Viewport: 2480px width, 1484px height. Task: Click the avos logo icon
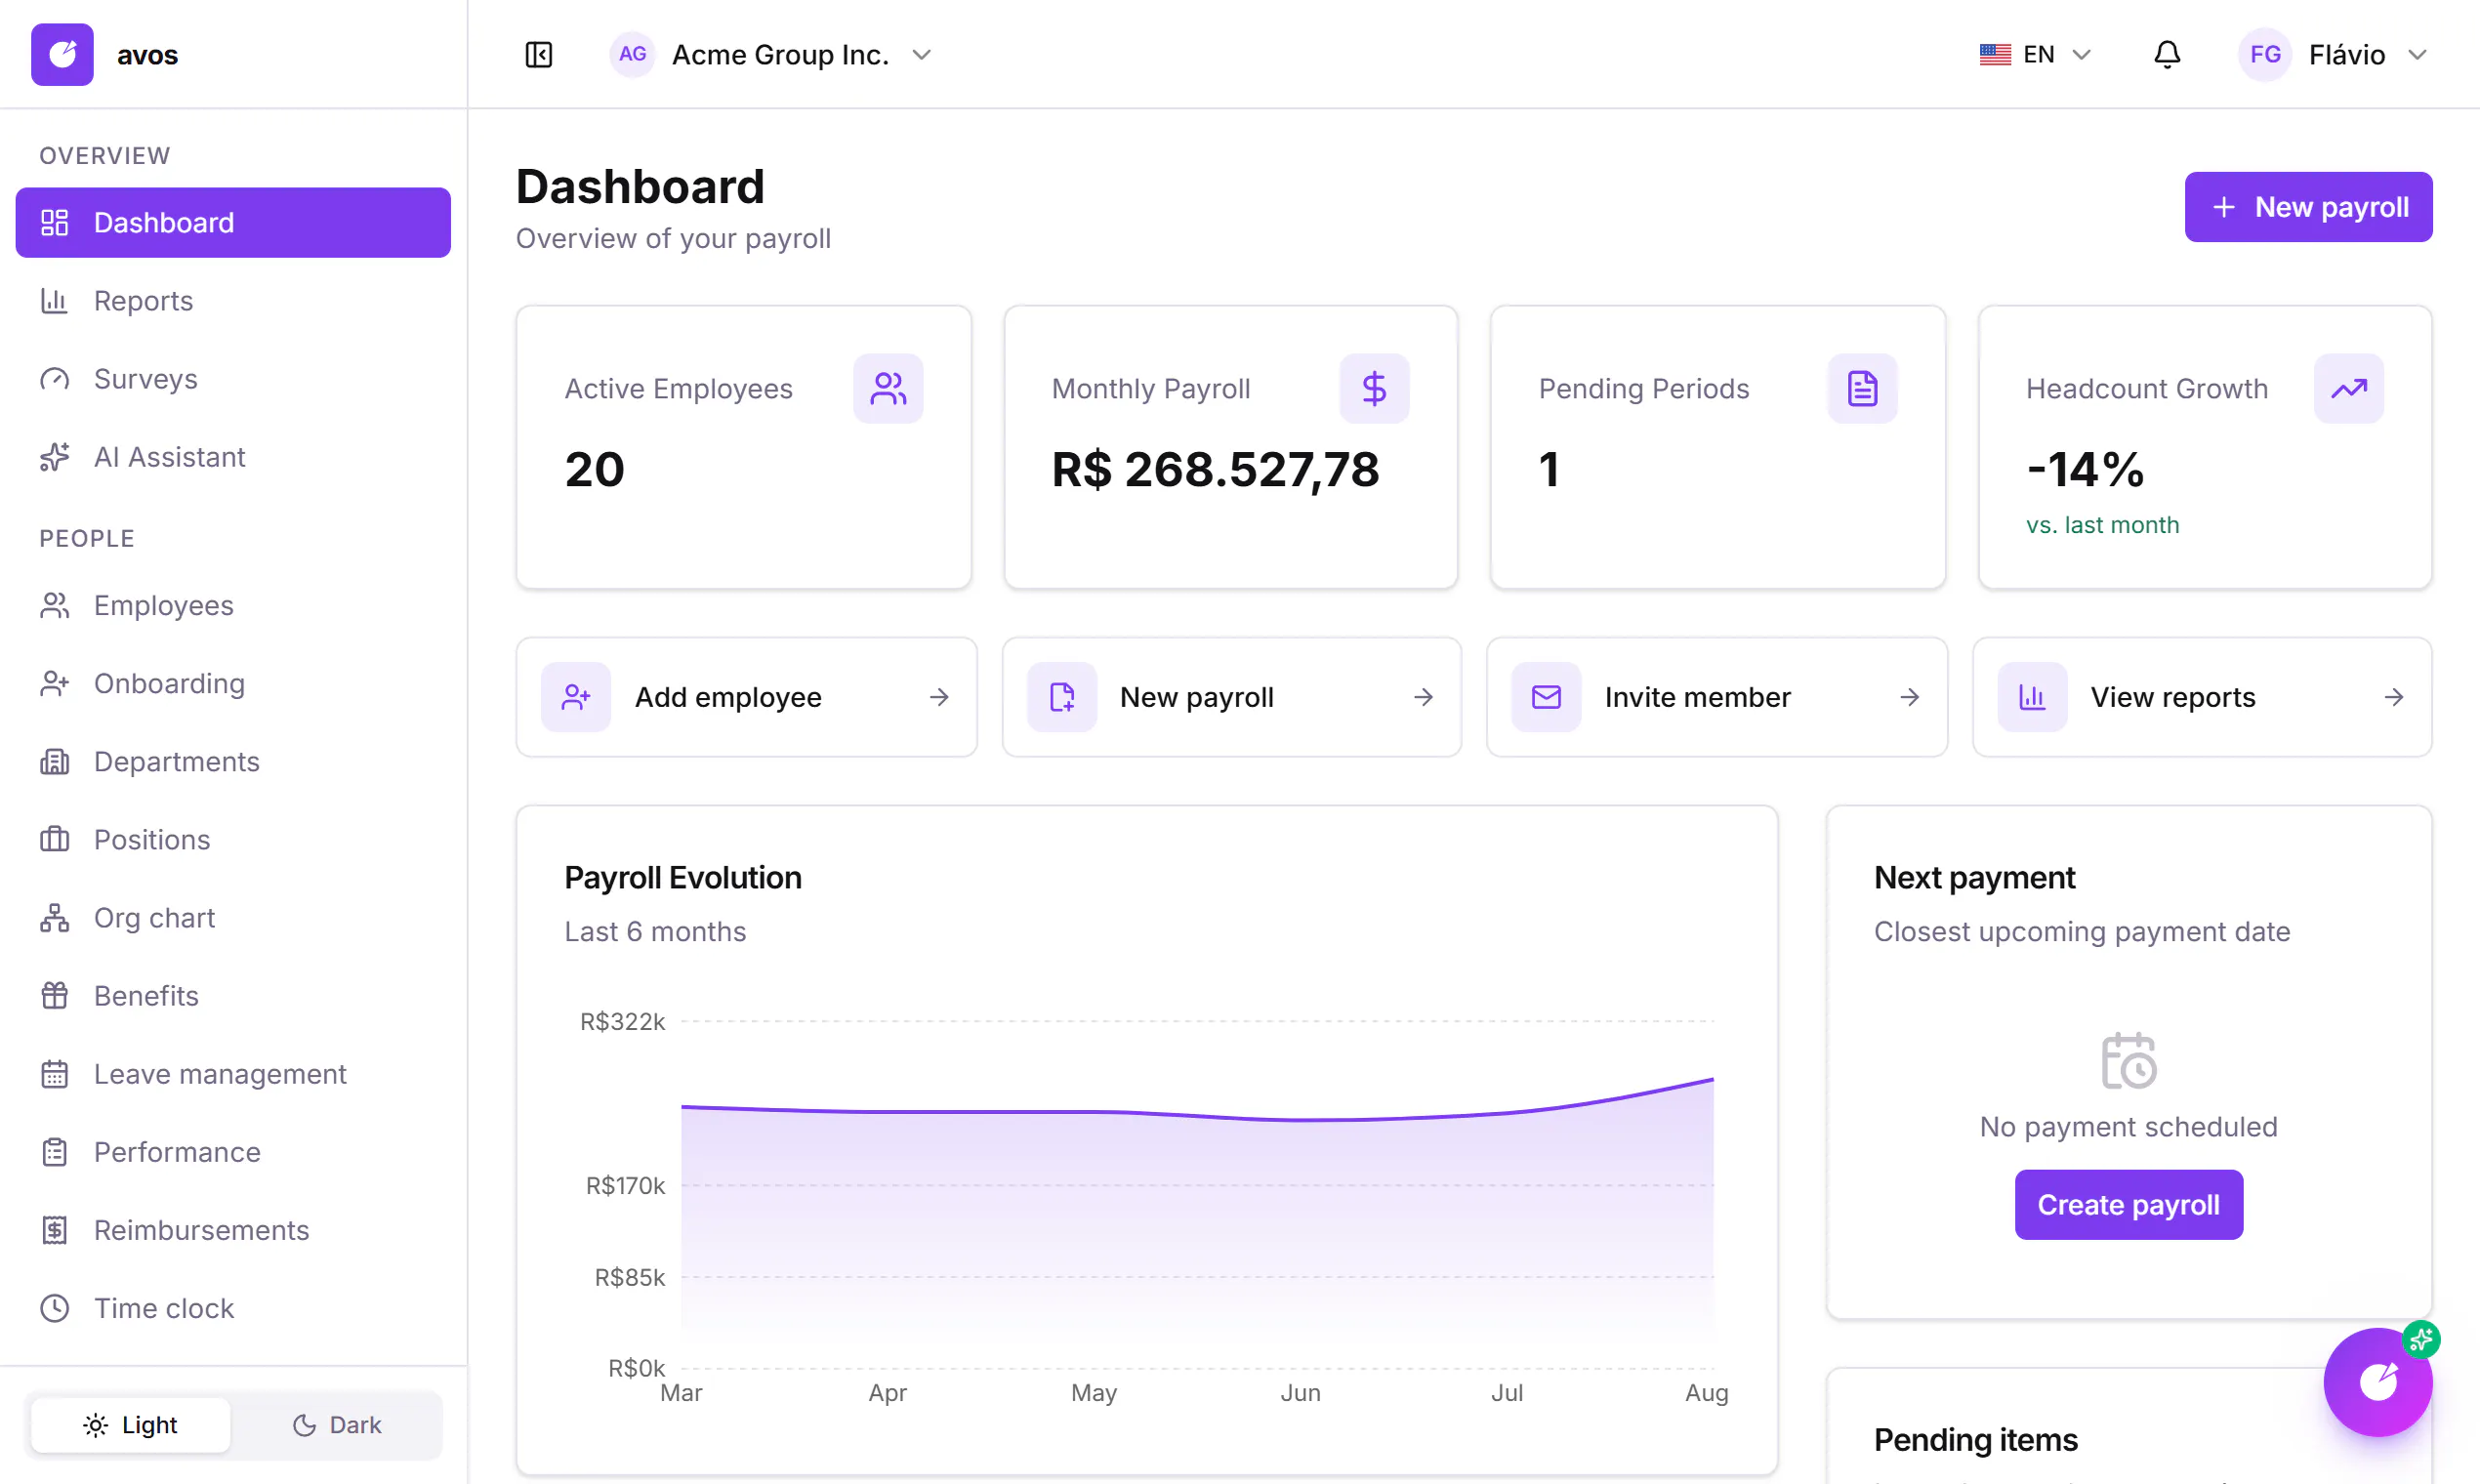coord(62,54)
